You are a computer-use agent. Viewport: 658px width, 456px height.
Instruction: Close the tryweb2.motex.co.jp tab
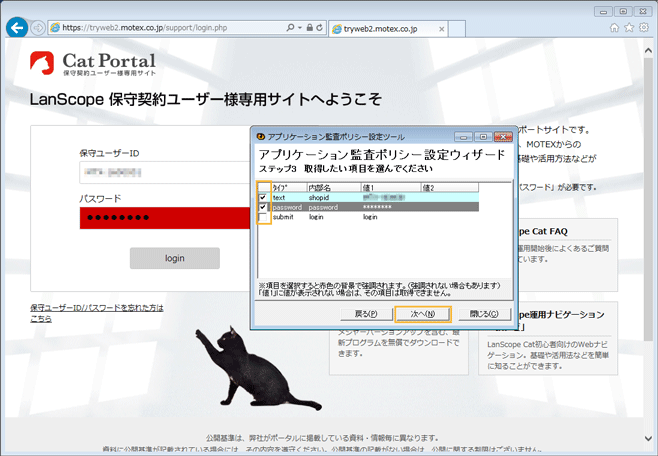click(441, 29)
